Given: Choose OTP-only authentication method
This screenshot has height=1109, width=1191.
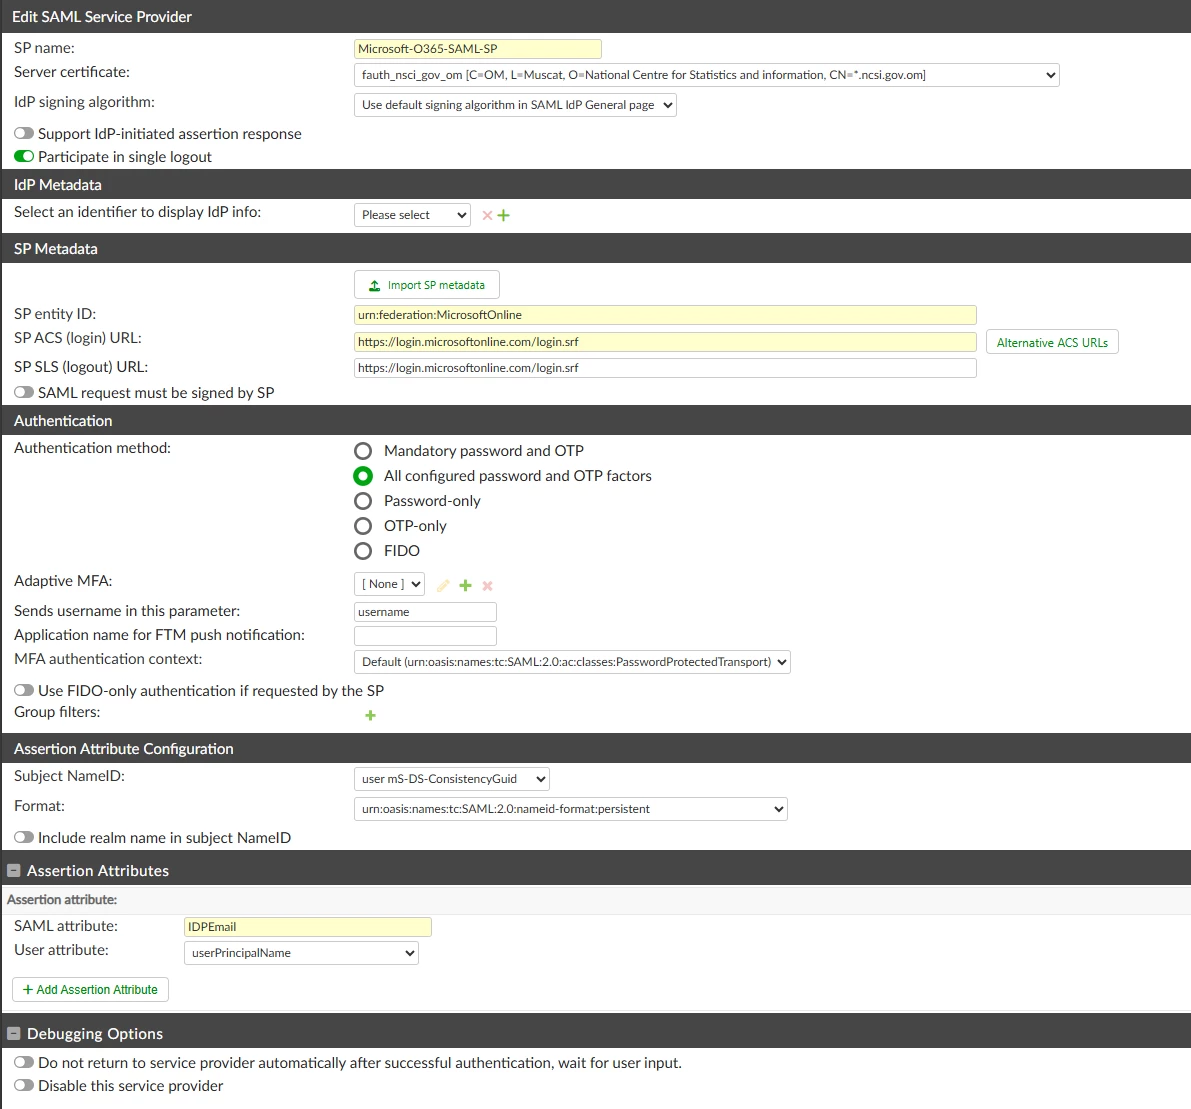Looking at the screenshot, I should (x=363, y=526).
